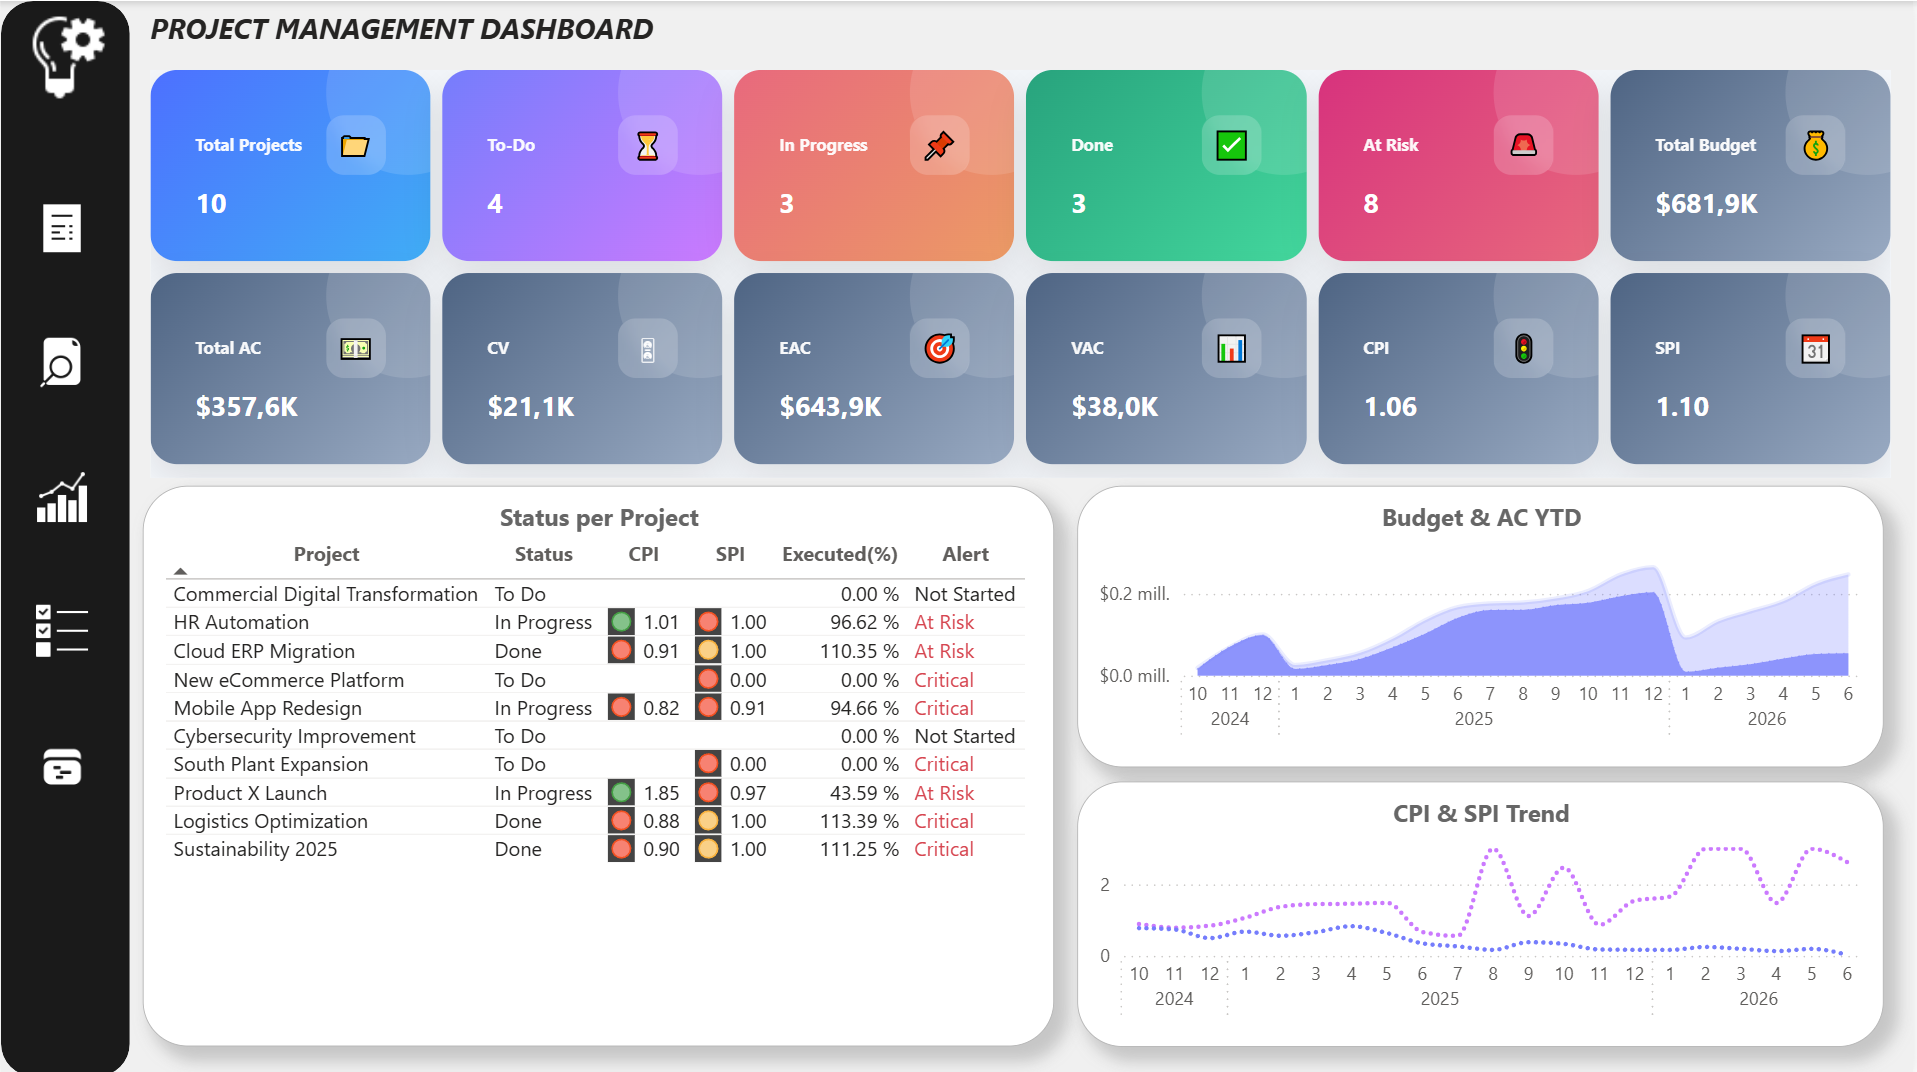Screen dimensions: 1917x1072
Task: Click the lightbulb gear logo icon
Action: [x=67, y=55]
